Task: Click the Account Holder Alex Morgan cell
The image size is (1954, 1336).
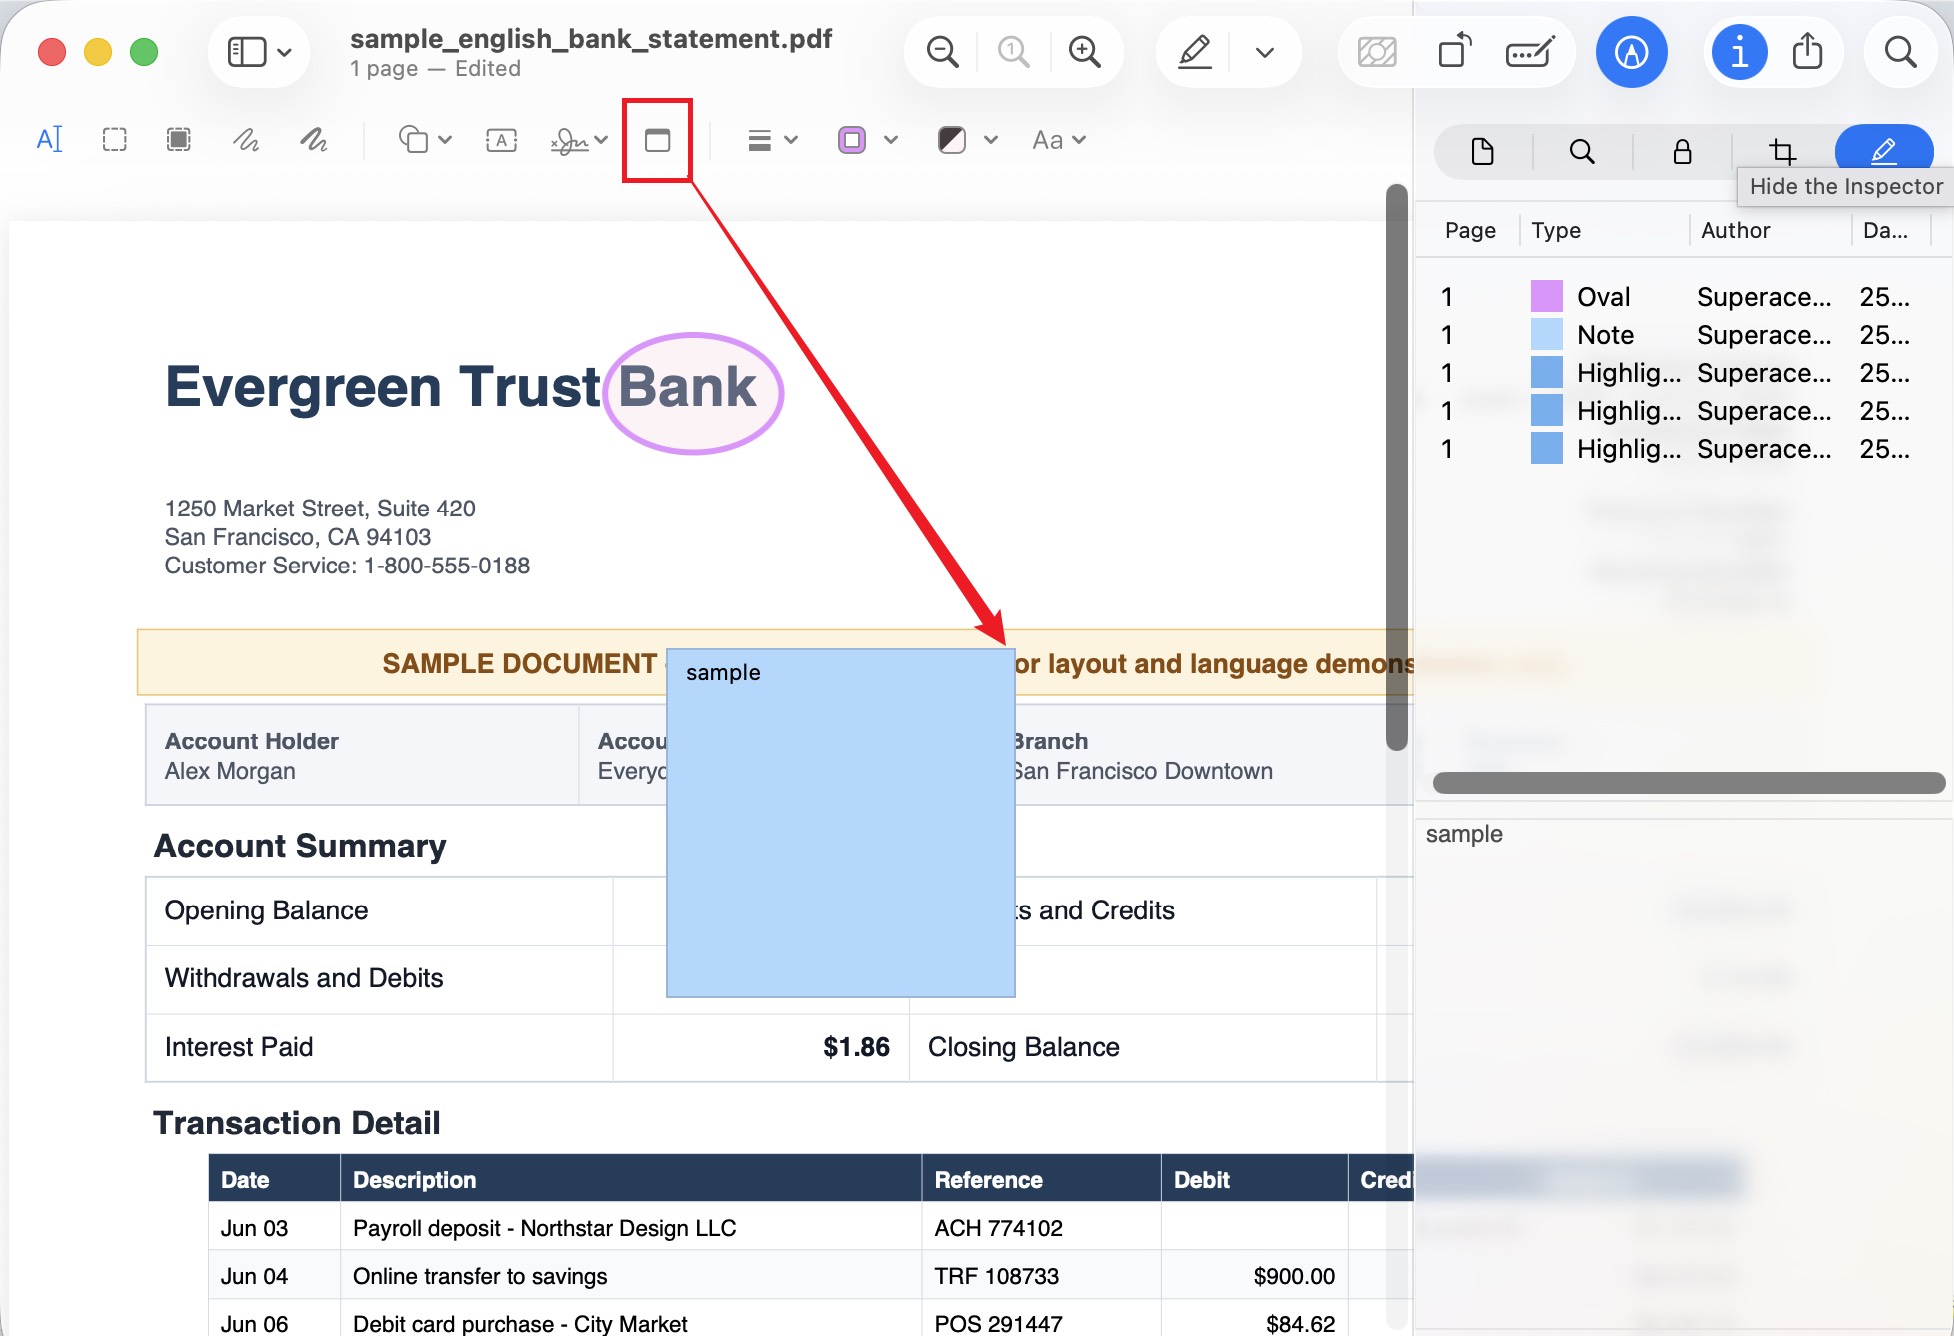Action: click(x=362, y=756)
